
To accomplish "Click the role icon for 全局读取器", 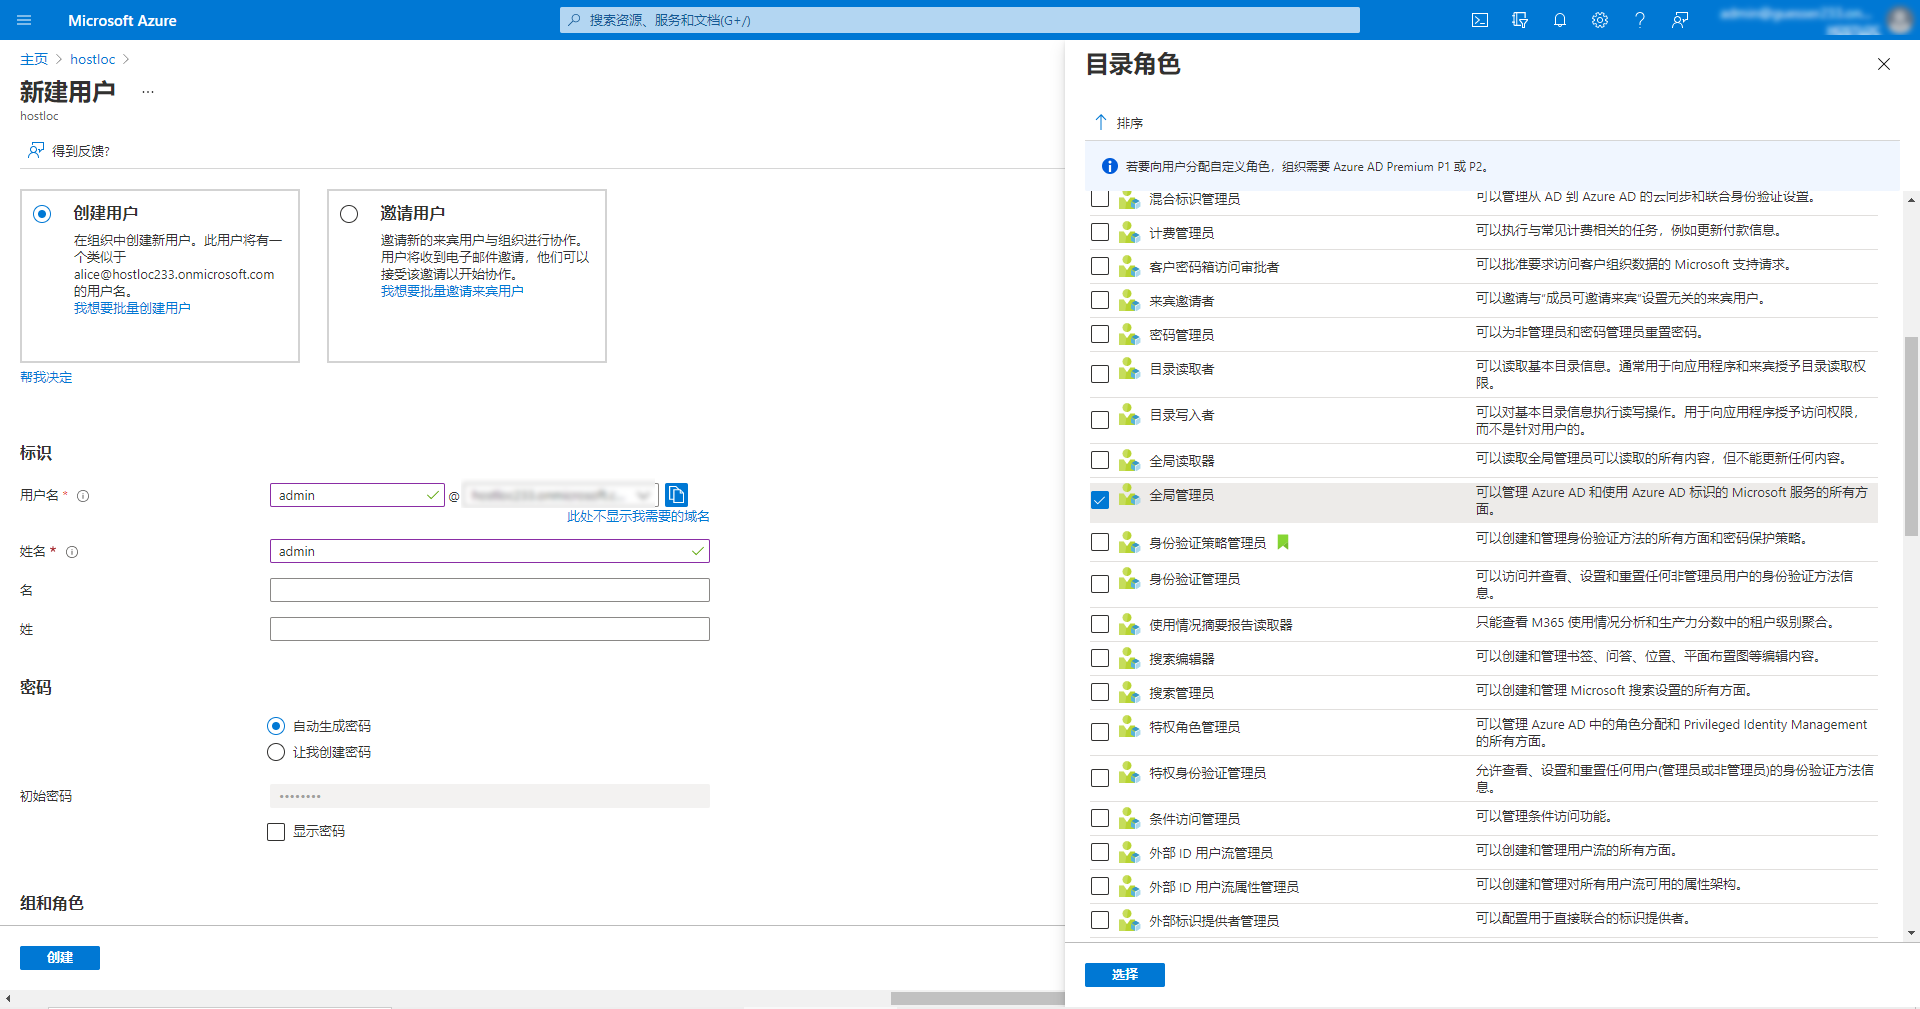I will point(1129,461).
